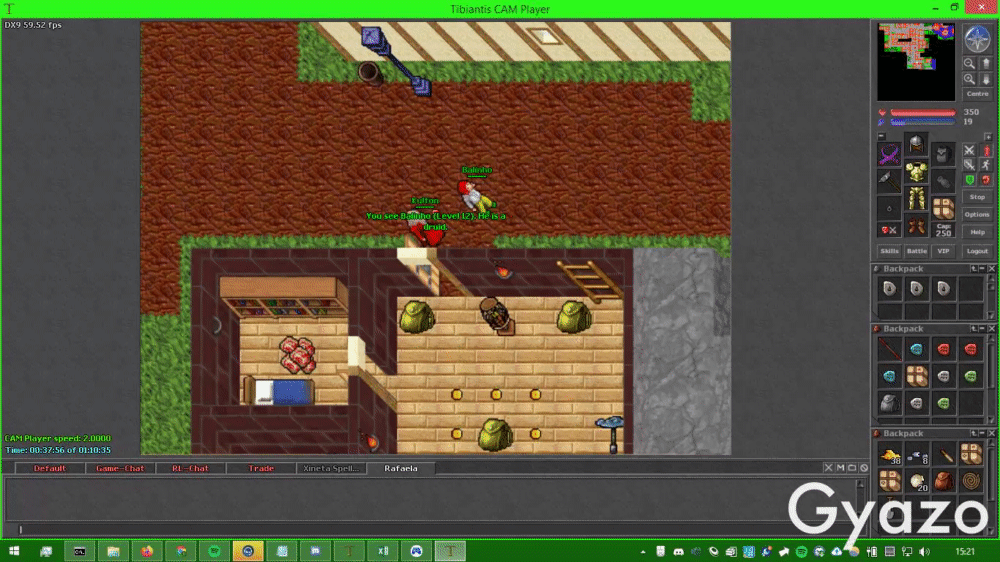Screen dimensions: 1000x562
Task: Click the top Backpack panel's scroll-down arrow
Action: [992, 315]
